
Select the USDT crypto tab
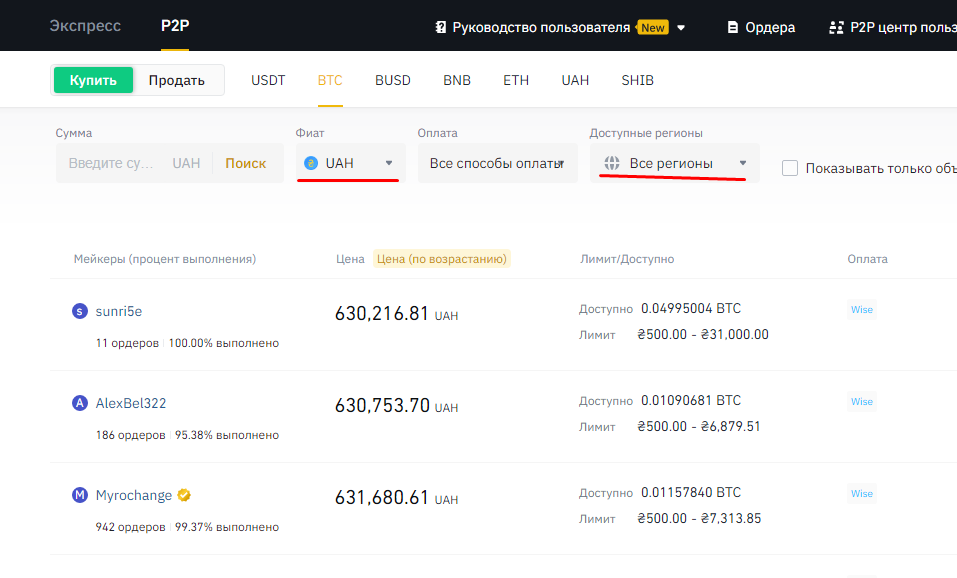pyautogui.click(x=268, y=80)
